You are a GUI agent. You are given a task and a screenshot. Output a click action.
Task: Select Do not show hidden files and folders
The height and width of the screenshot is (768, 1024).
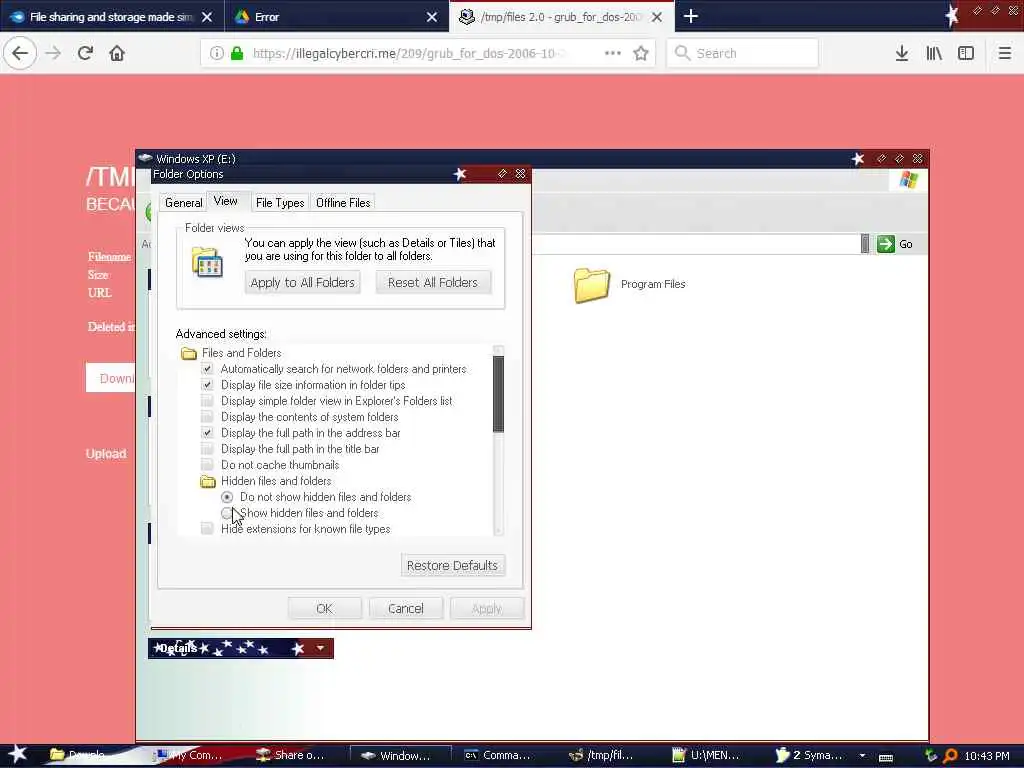pos(227,497)
